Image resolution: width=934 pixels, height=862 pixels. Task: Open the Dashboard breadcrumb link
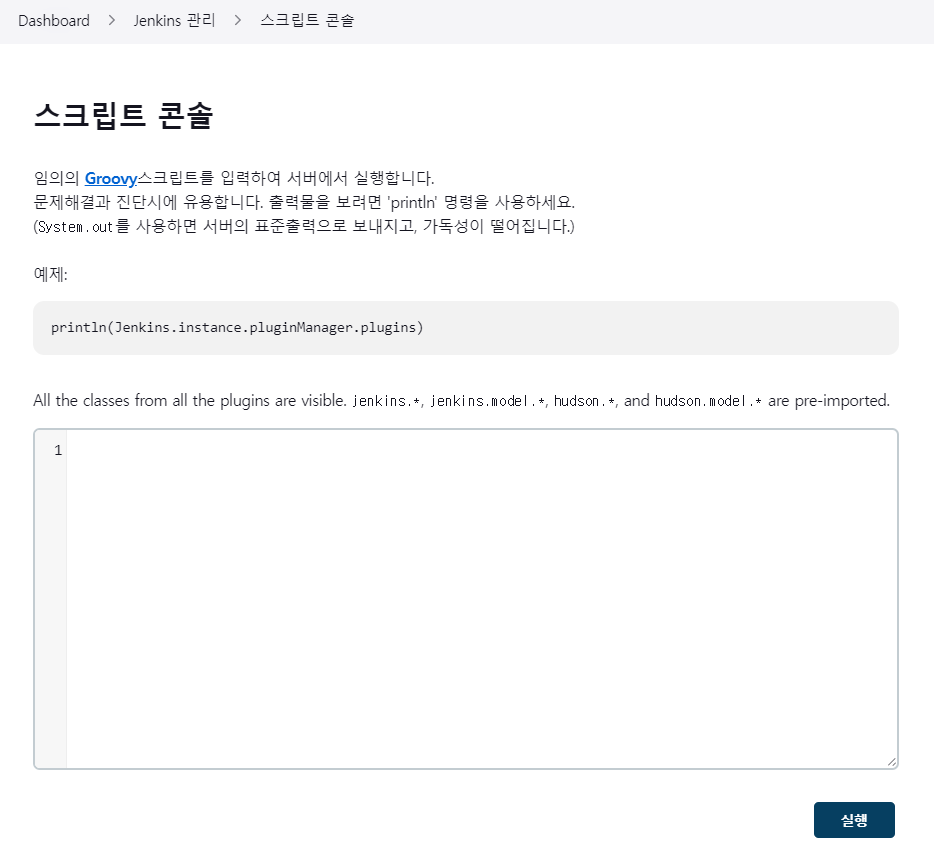point(54,21)
